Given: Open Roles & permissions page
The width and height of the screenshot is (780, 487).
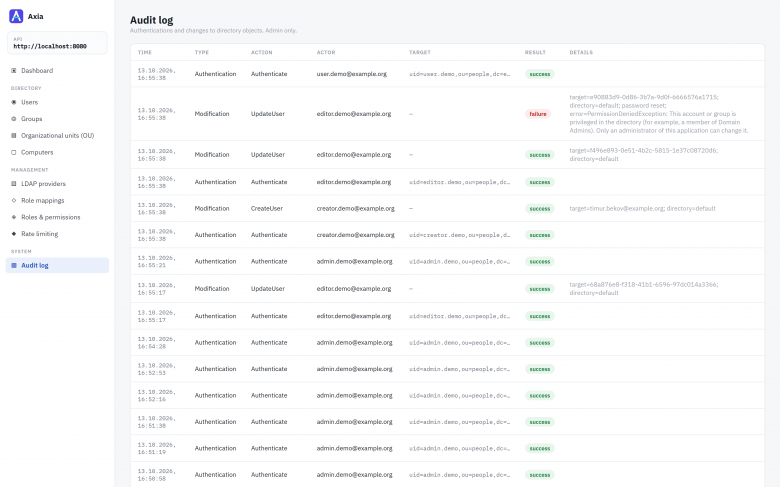Looking at the screenshot, I should 57,217.
